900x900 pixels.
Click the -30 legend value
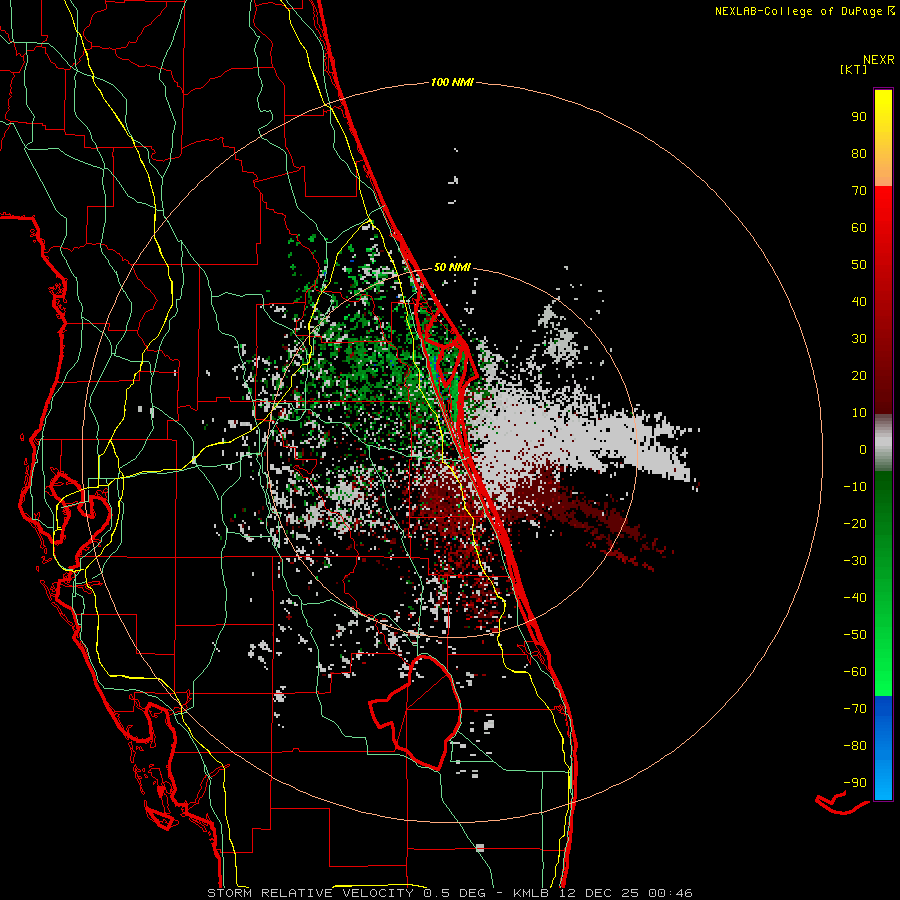pyautogui.click(x=855, y=561)
